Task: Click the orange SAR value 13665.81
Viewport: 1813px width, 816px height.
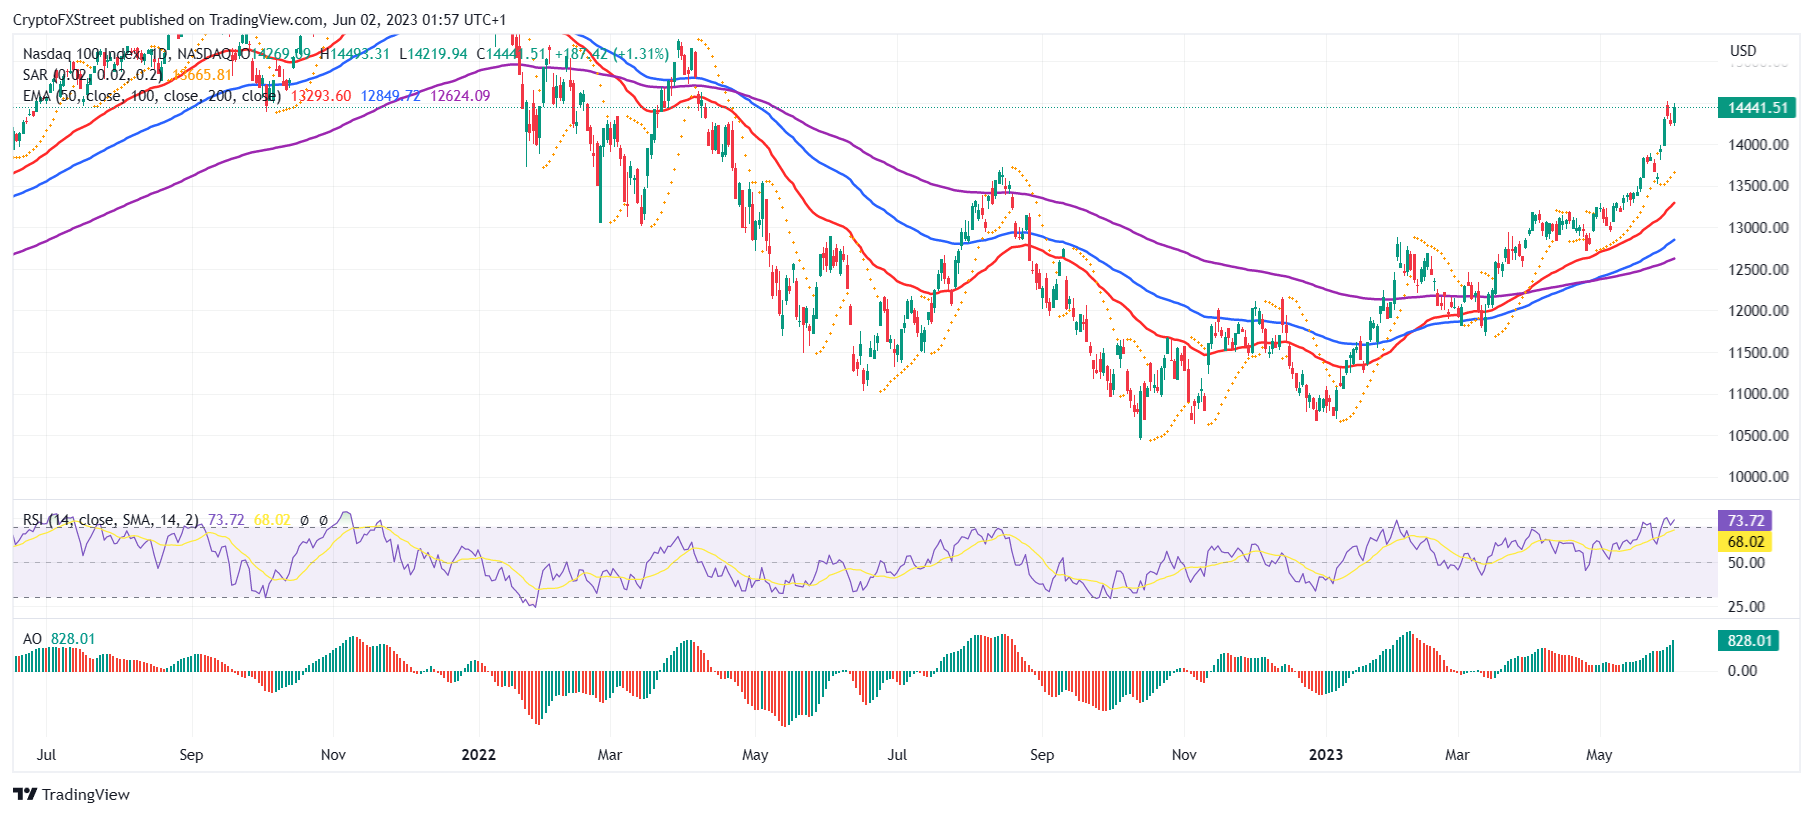Action: (x=202, y=75)
